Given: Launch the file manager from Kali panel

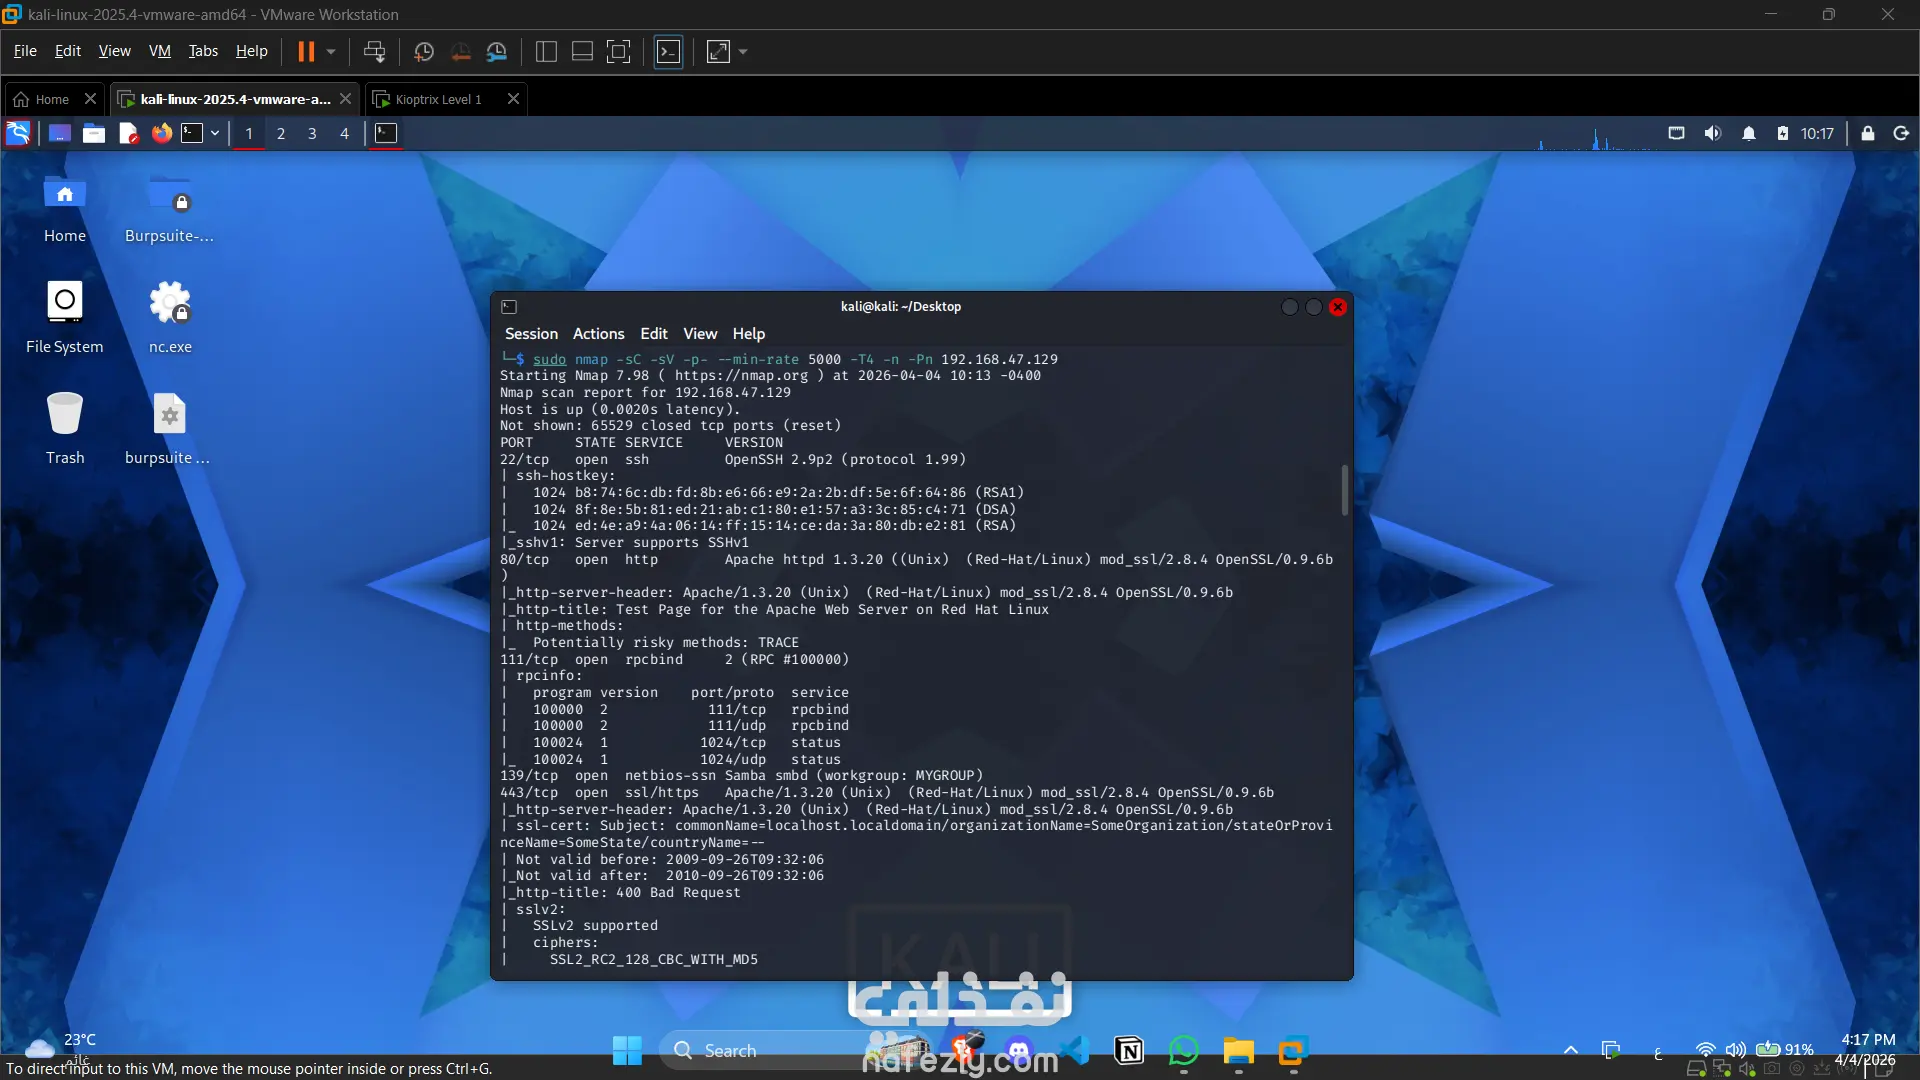Looking at the screenshot, I should 94,133.
